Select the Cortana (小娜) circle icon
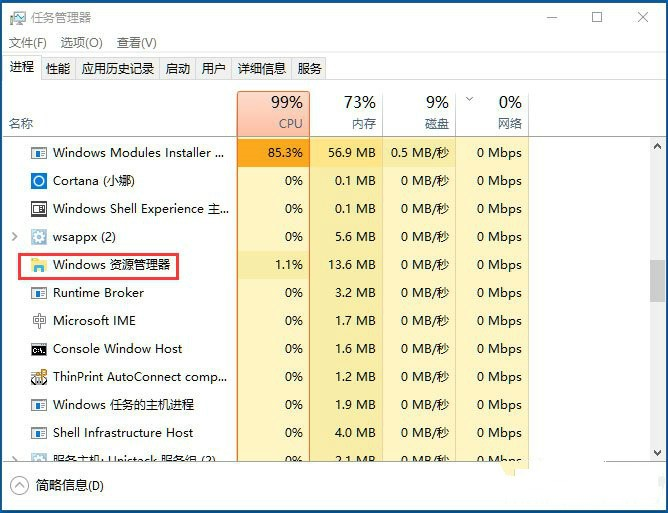The width and height of the screenshot is (668, 513). (x=39, y=181)
